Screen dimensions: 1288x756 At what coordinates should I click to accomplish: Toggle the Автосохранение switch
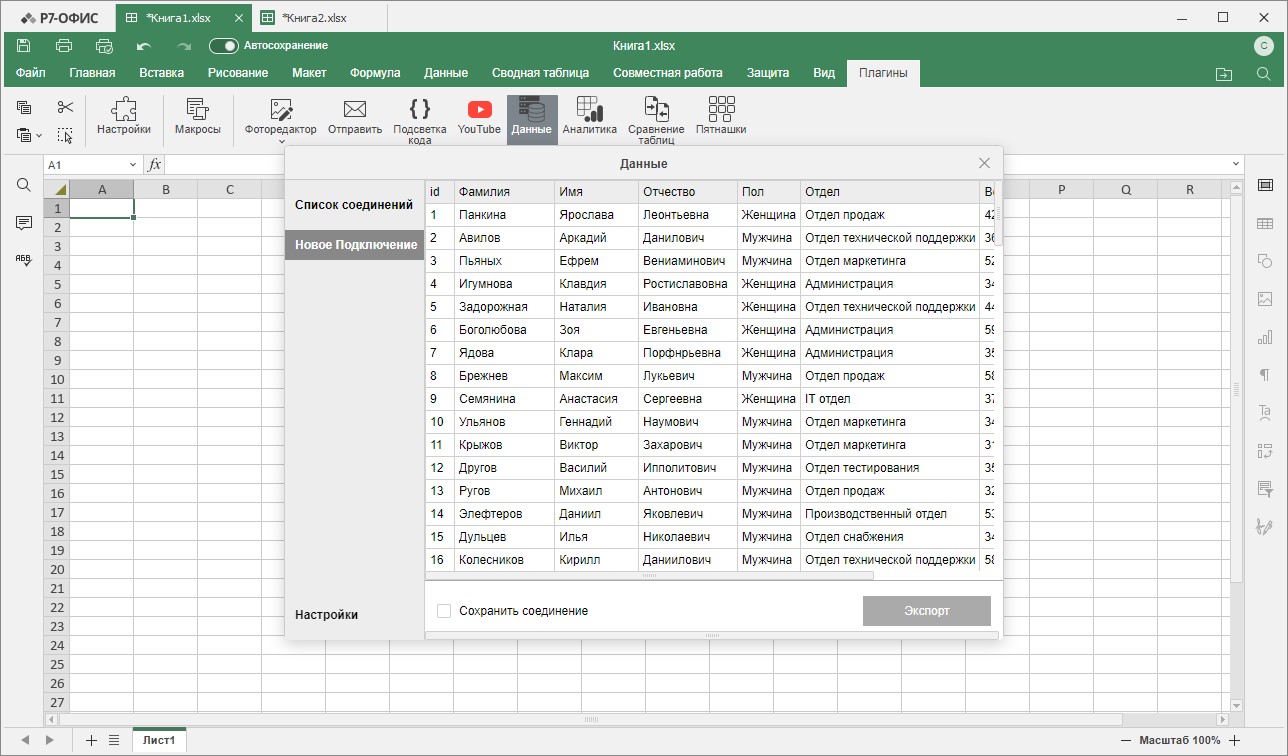224,46
